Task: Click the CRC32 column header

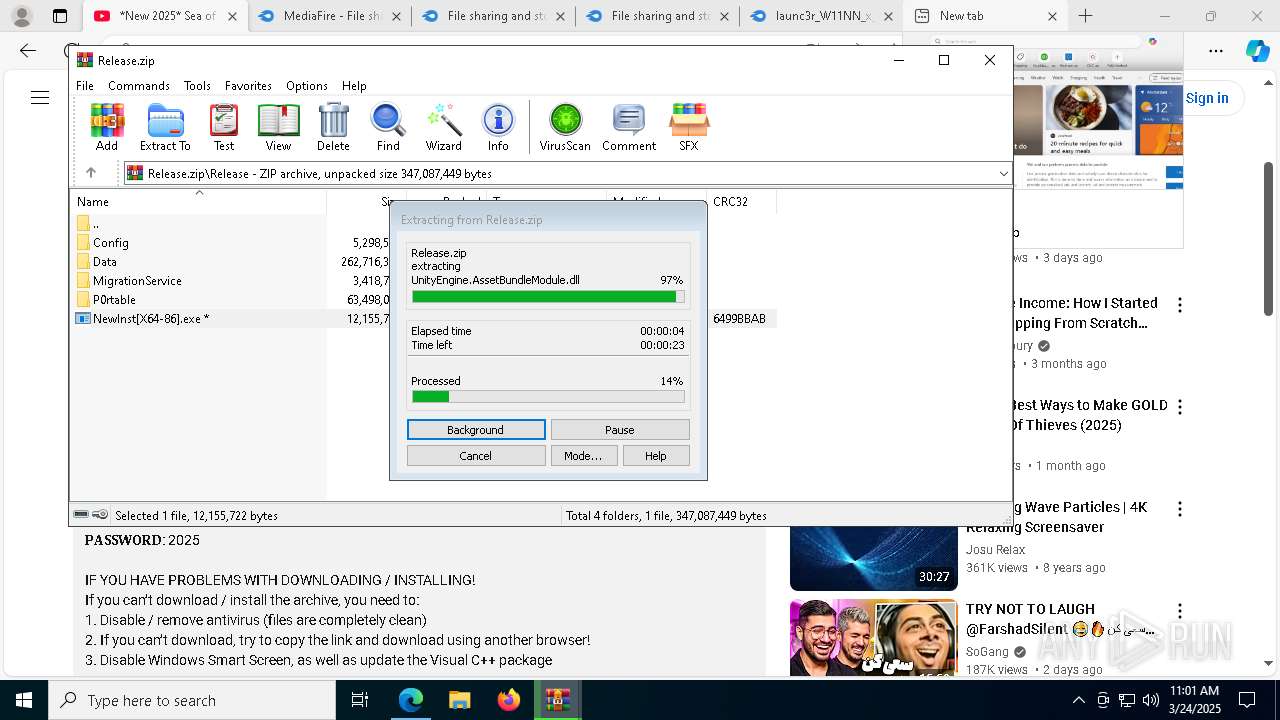Action: click(x=742, y=202)
